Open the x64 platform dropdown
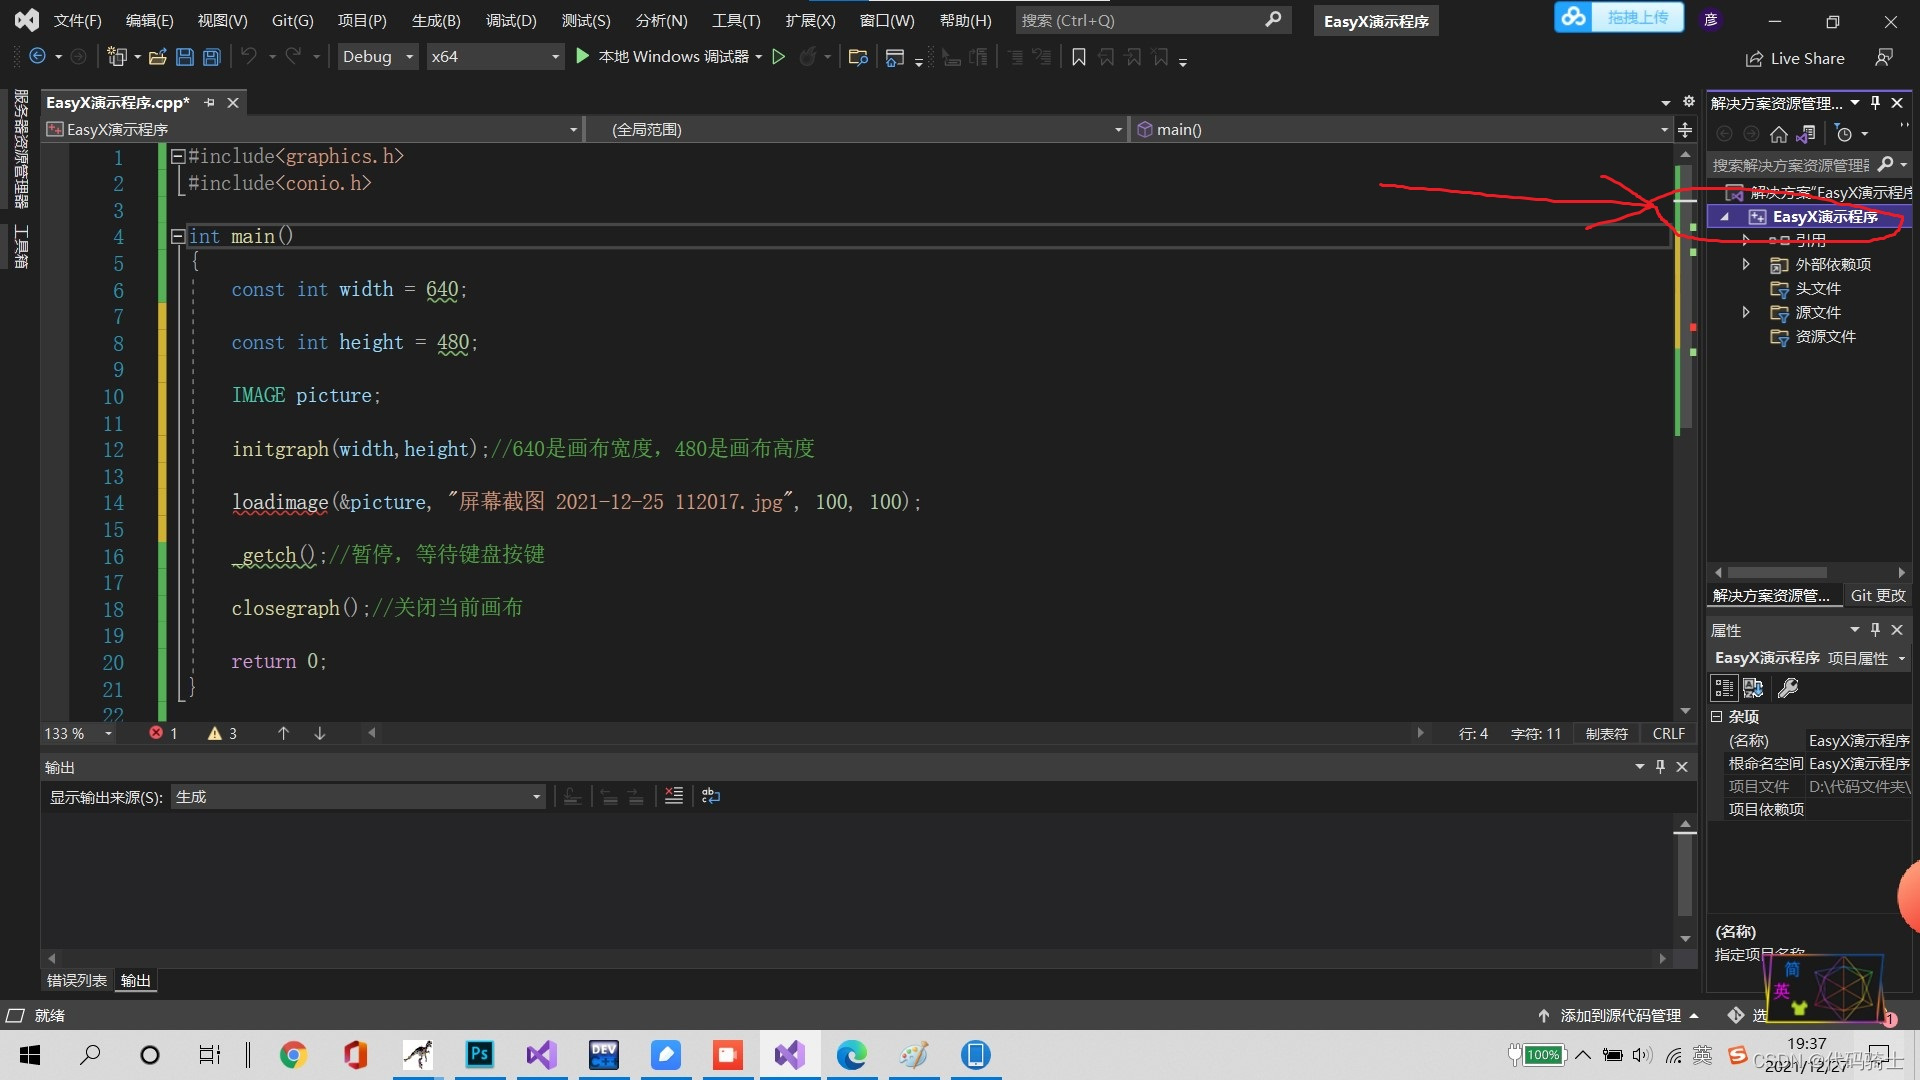 point(555,57)
